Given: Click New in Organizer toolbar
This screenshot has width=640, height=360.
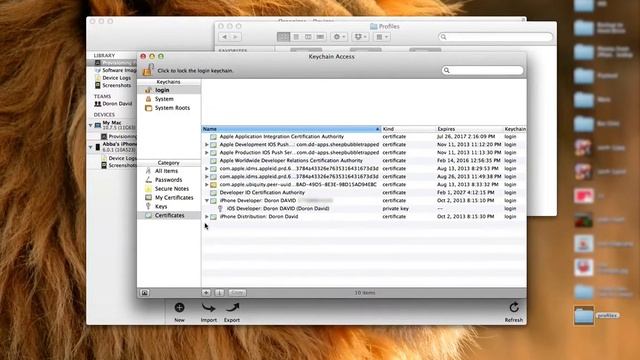Looking at the screenshot, I should pyautogui.click(x=179, y=312).
